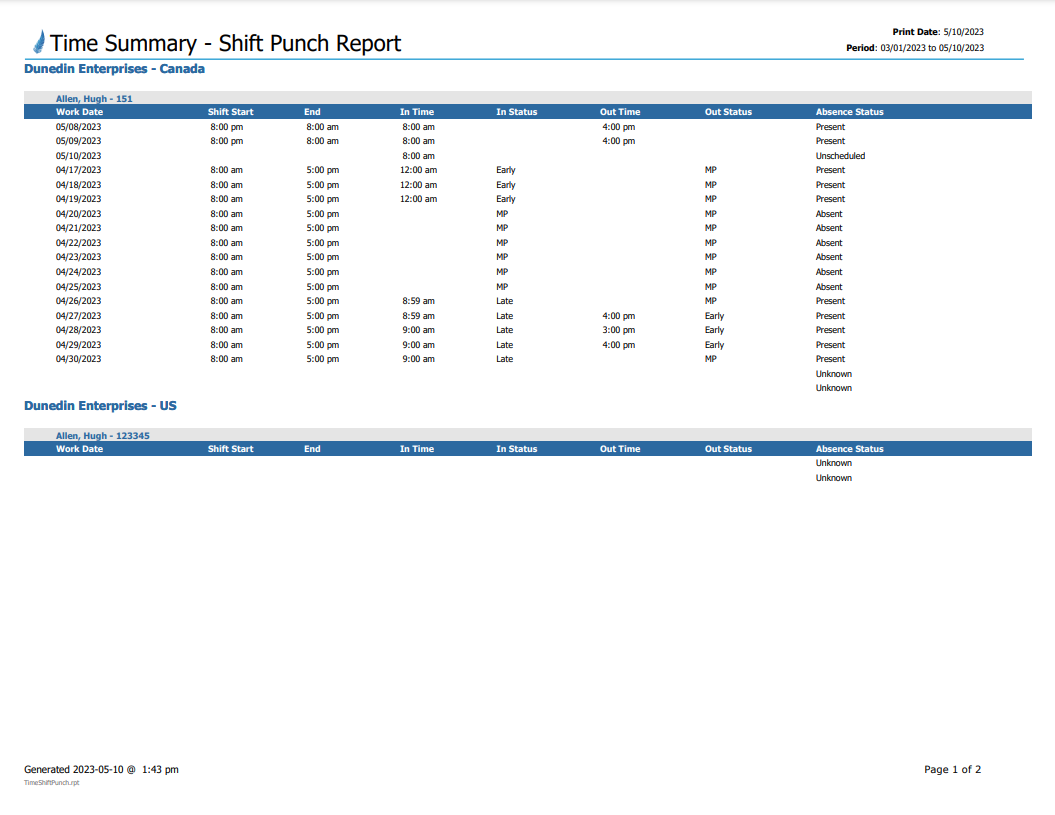Select the 04/30/2023 work date entry
1055x815 pixels.
click(x=79, y=359)
